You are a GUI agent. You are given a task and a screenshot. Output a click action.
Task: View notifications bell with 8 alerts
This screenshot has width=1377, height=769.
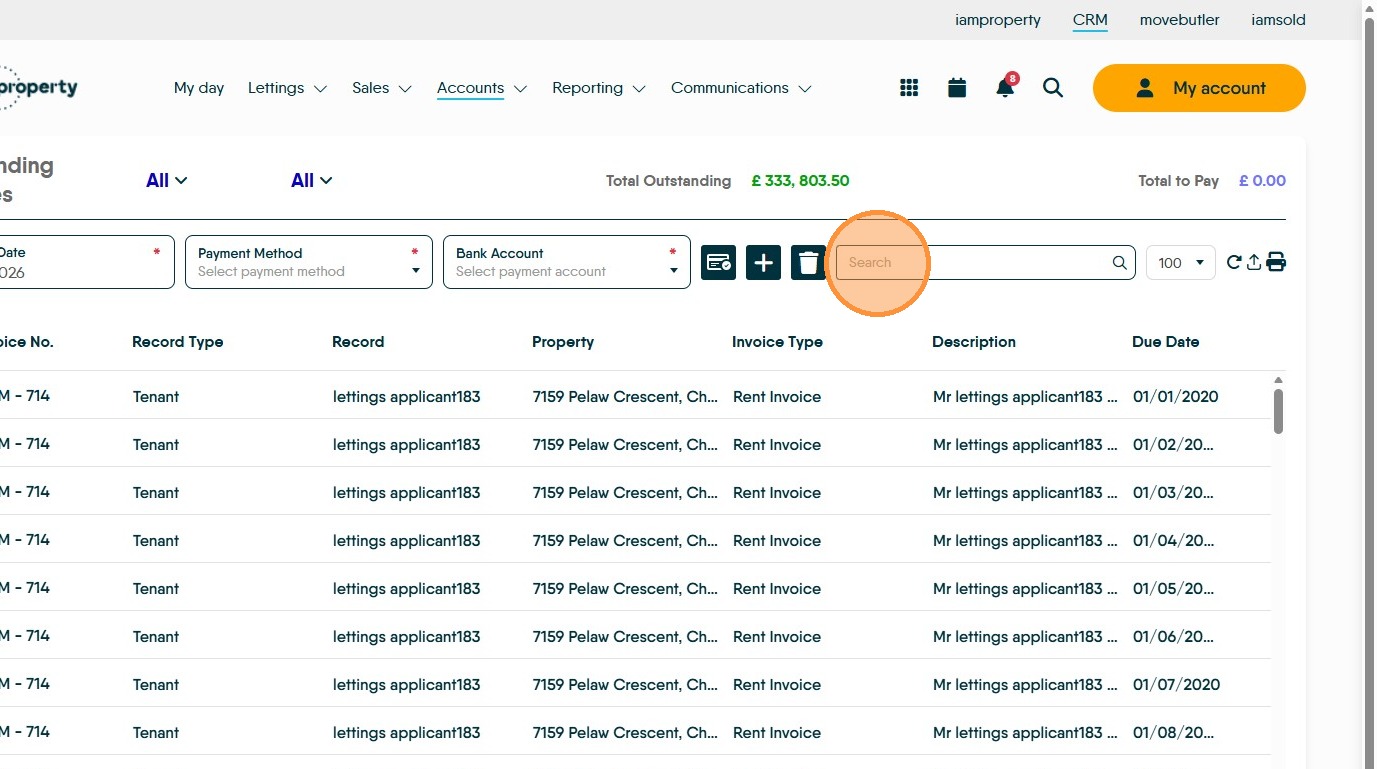click(x=1005, y=88)
